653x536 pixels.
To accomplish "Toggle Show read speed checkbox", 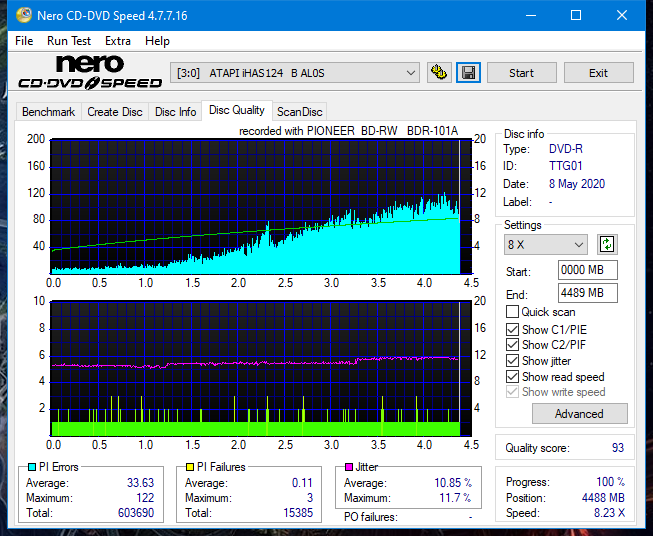I will click(512, 376).
